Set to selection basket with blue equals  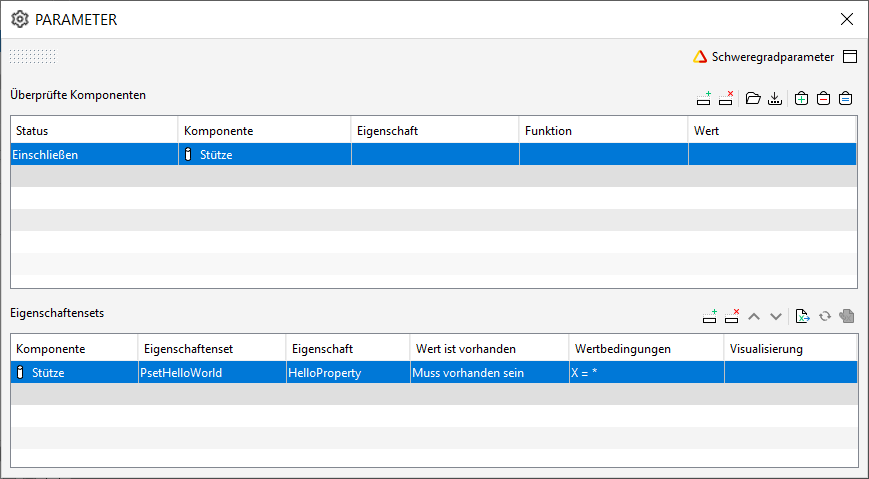pyautogui.click(x=845, y=99)
